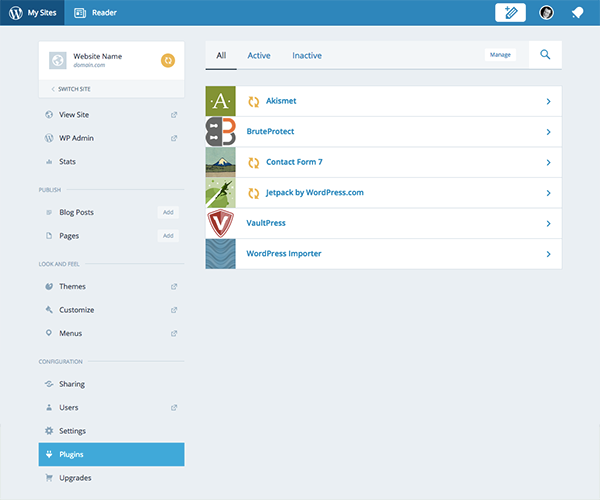600x500 pixels.
Task: Expand the WordPress Importer row chevron
Action: (x=548, y=254)
